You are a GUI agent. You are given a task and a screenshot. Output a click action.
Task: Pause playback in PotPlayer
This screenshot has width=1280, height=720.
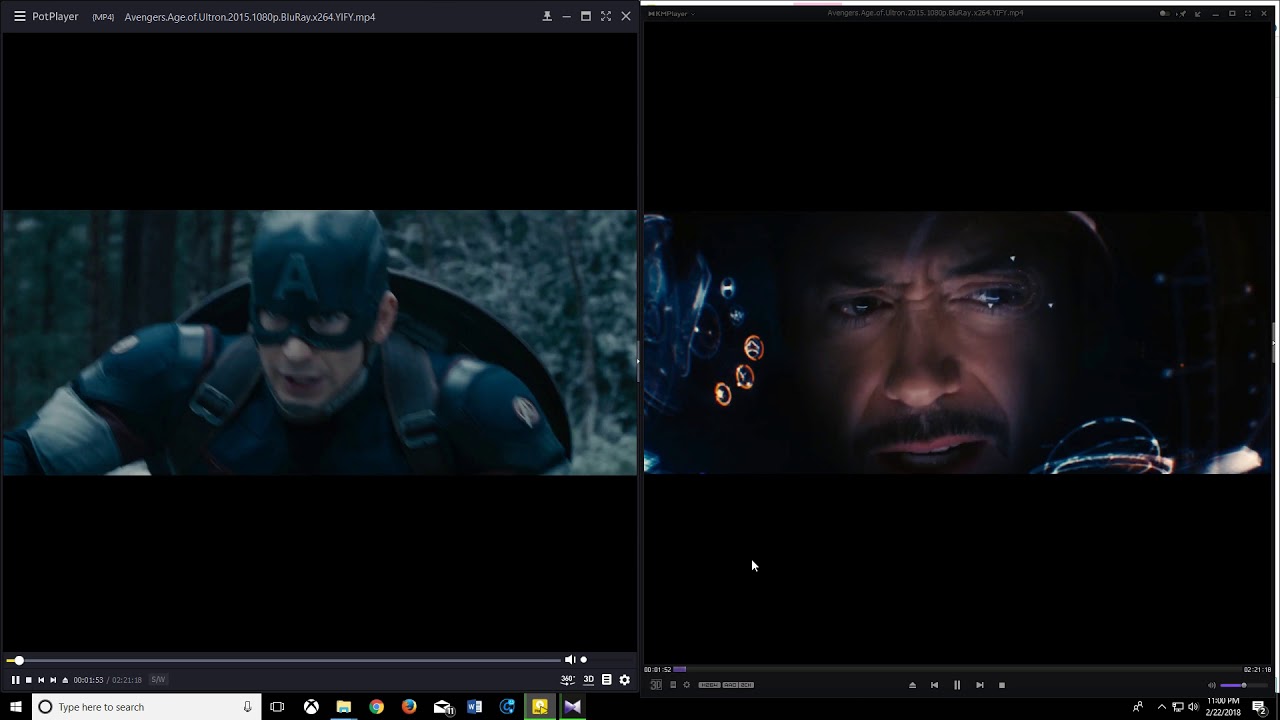(15, 680)
